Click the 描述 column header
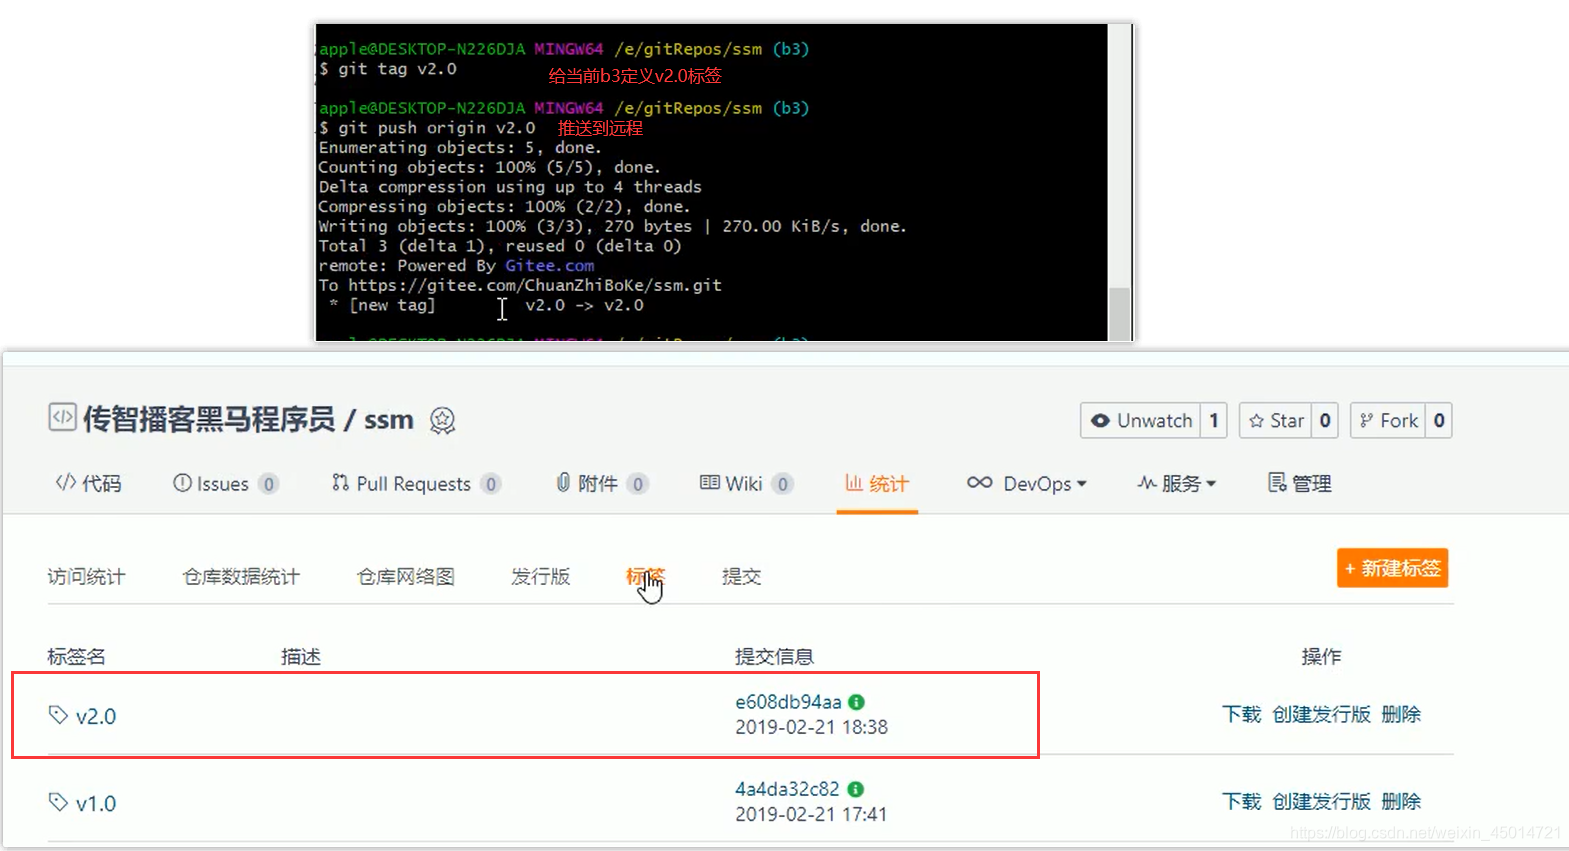Screen dimensions: 1569x851 pyautogui.click(x=301, y=657)
